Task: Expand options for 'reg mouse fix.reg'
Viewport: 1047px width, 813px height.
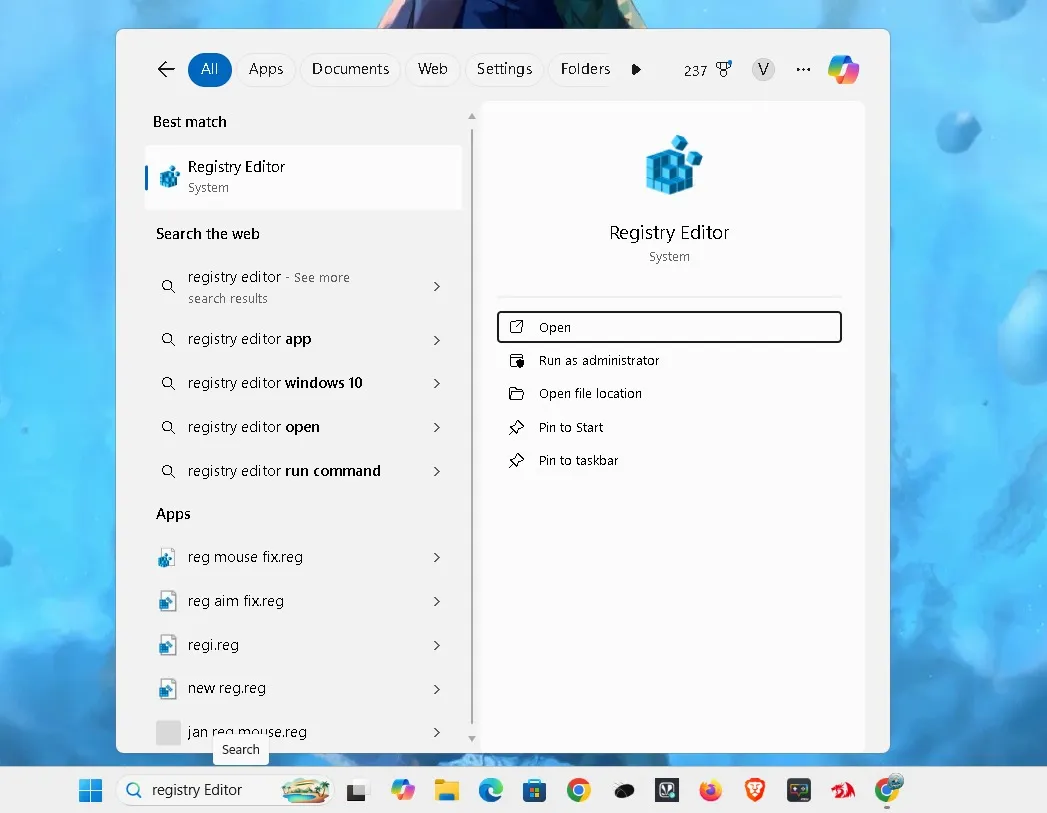Action: [436, 558]
